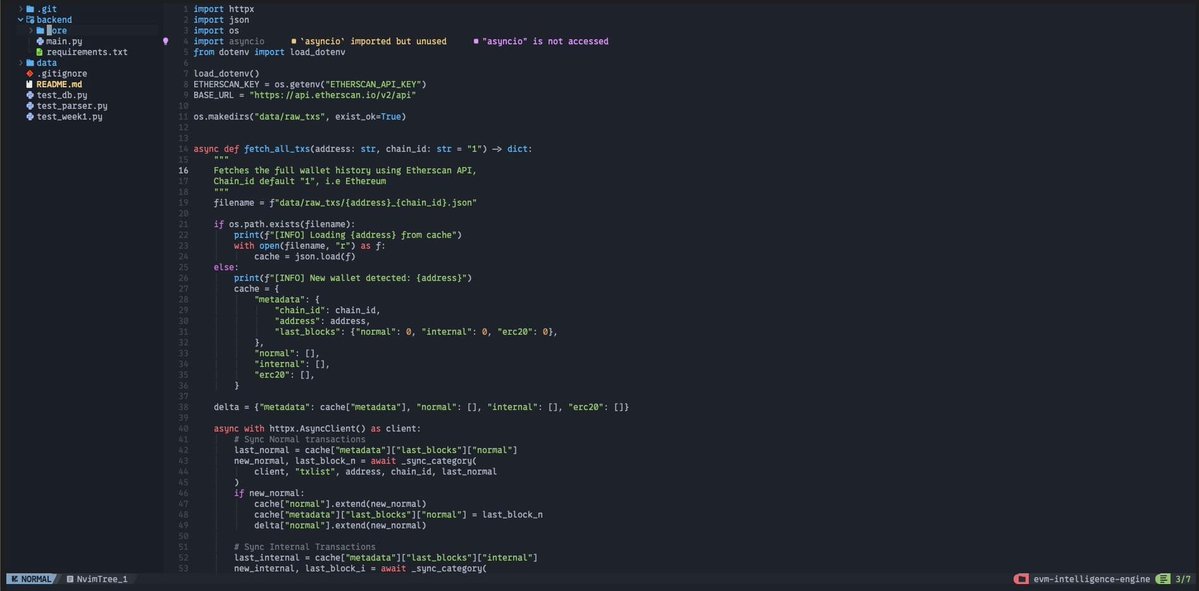Click the red folder icon in statusline
The width and height of the screenshot is (1199, 591).
click(1021, 580)
